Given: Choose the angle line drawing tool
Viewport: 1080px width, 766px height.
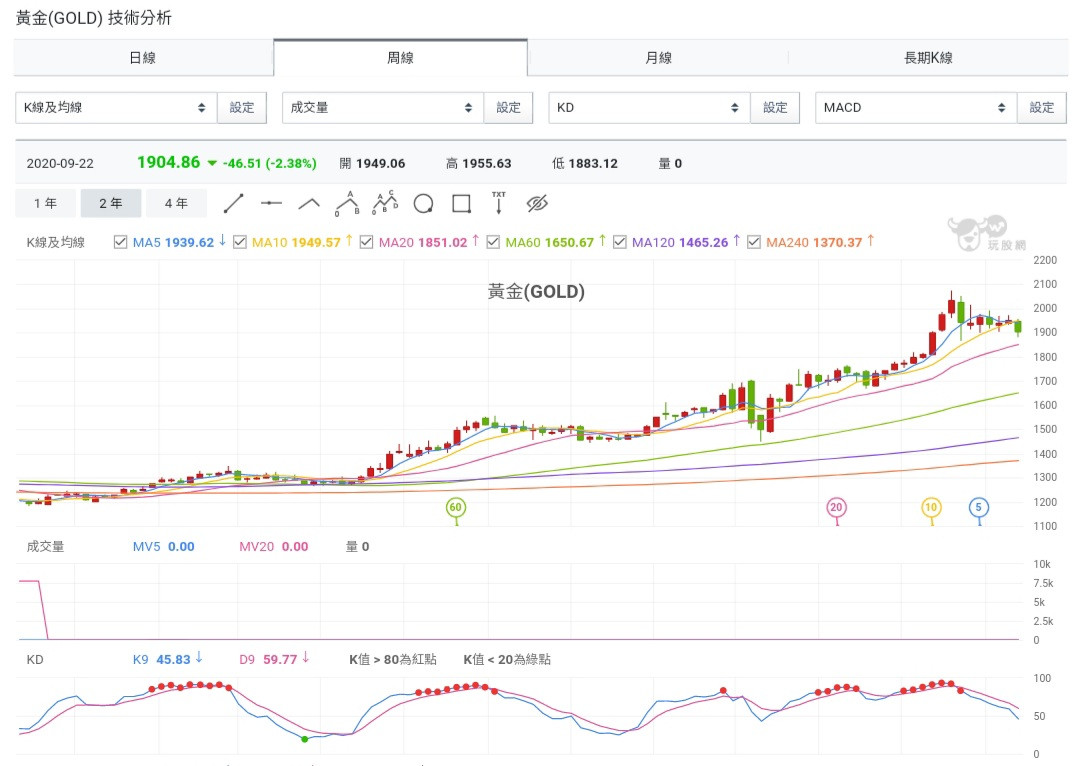Looking at the screenshot, I should click(x=309, y=204).
